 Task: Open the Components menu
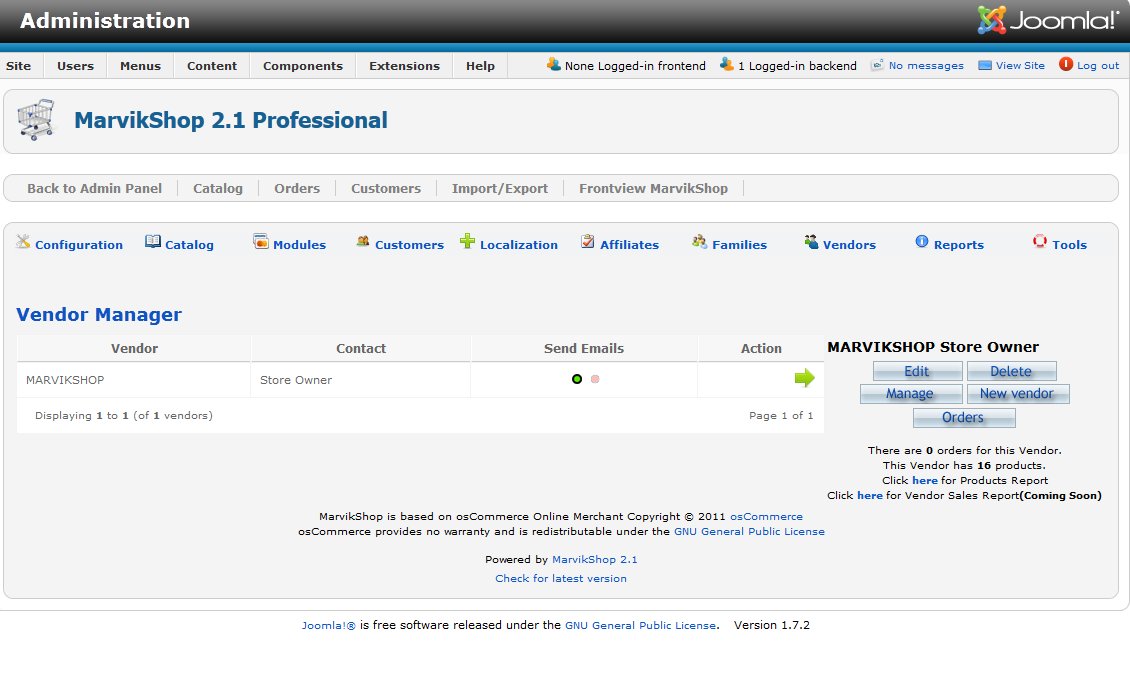tap(303, 66)
